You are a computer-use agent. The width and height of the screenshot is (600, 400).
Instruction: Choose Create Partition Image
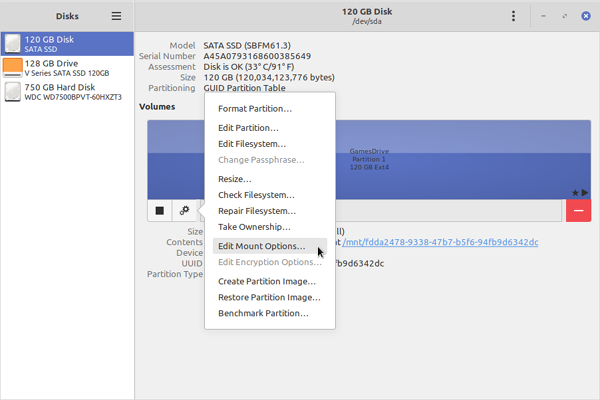tap(268, 281)
